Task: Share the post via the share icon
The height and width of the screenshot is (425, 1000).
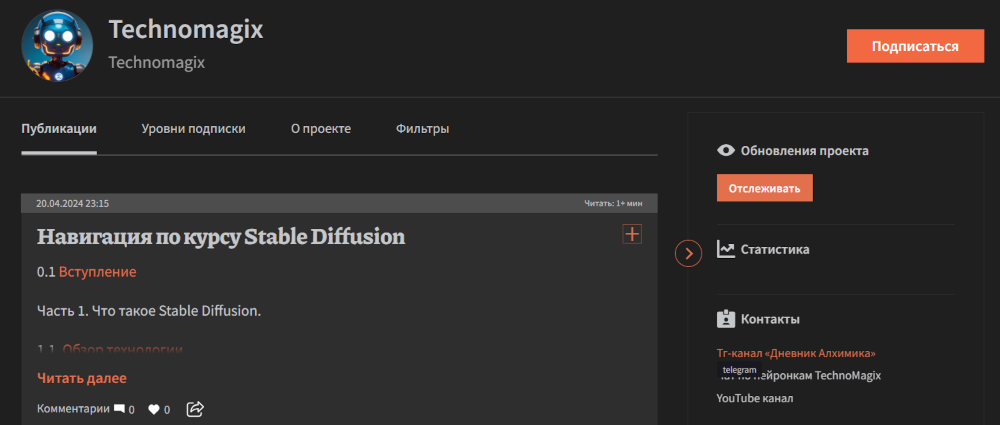Action: point(195,409)
